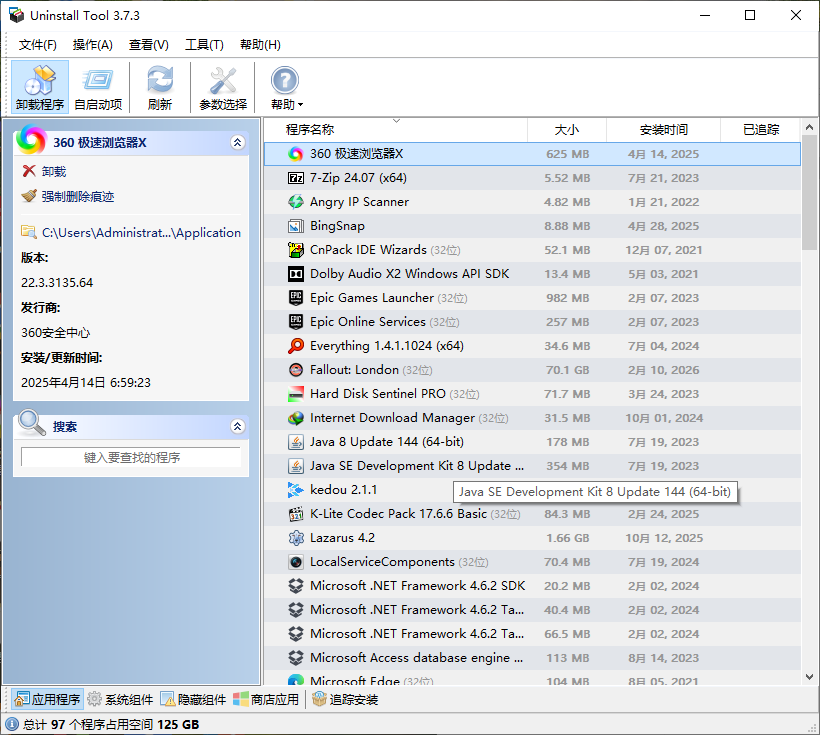Viewport: 820px width, 735px height.
Task: Click the Lazarus 4.2 icon
Action: pyautogui.click(x=295, y=538)
